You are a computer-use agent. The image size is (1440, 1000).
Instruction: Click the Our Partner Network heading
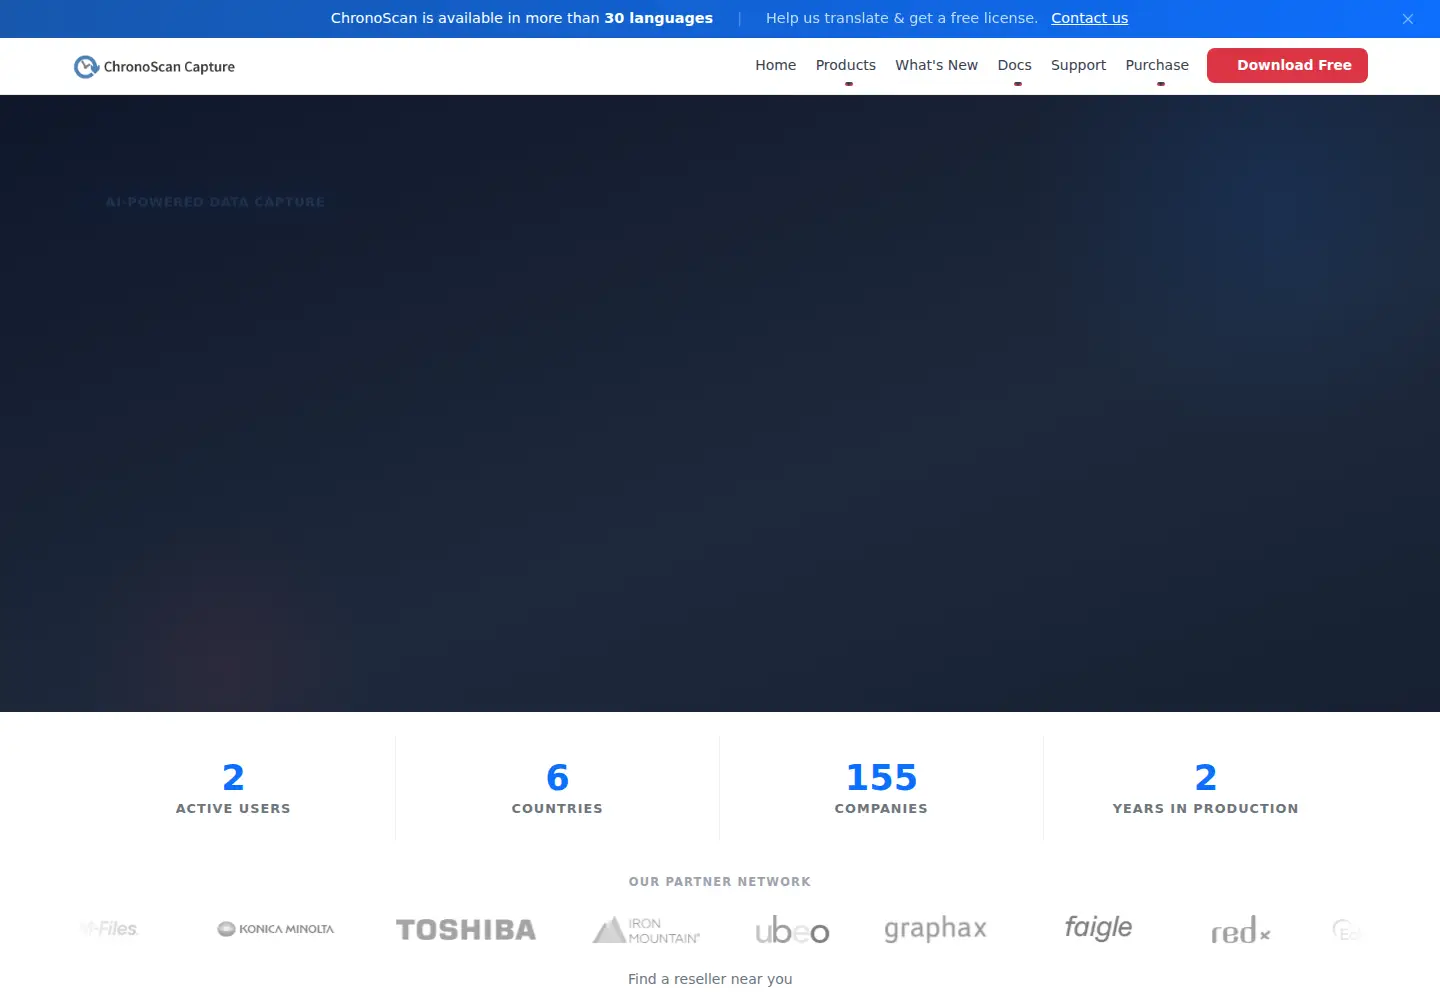[x=720, y=882]
